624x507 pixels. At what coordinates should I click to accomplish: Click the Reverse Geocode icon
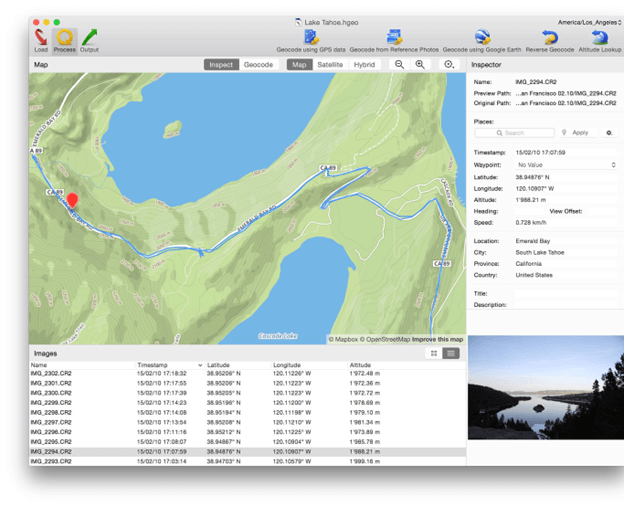tap(550, 37)
